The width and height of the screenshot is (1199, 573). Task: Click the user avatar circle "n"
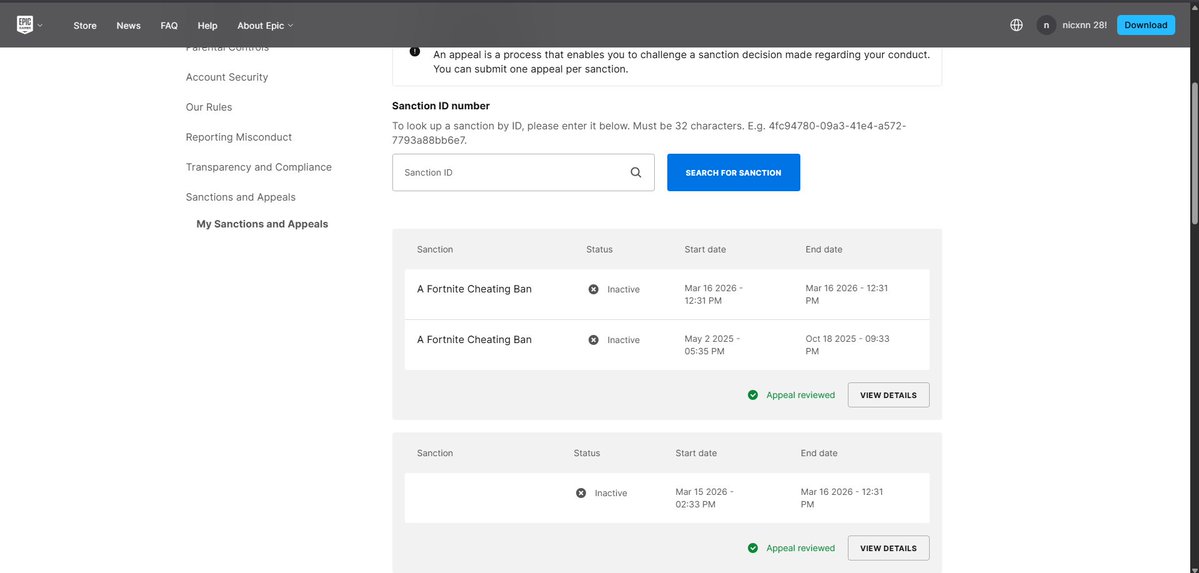tap(1046, 25)
